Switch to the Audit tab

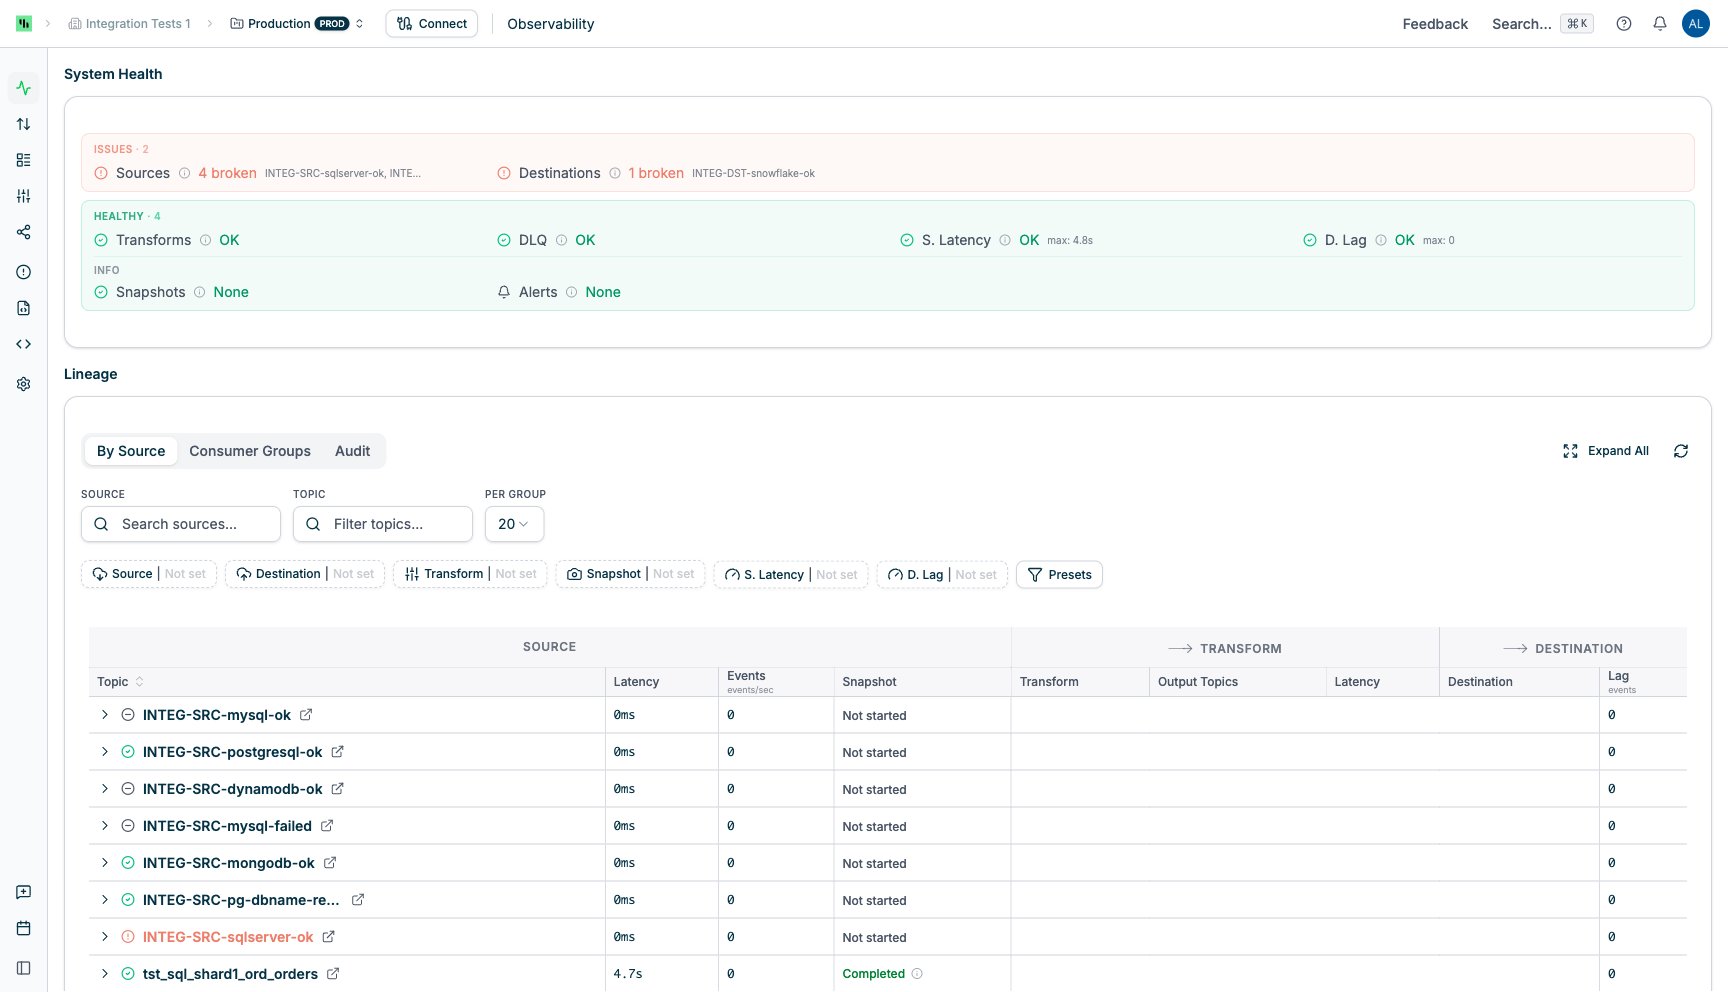352,451
